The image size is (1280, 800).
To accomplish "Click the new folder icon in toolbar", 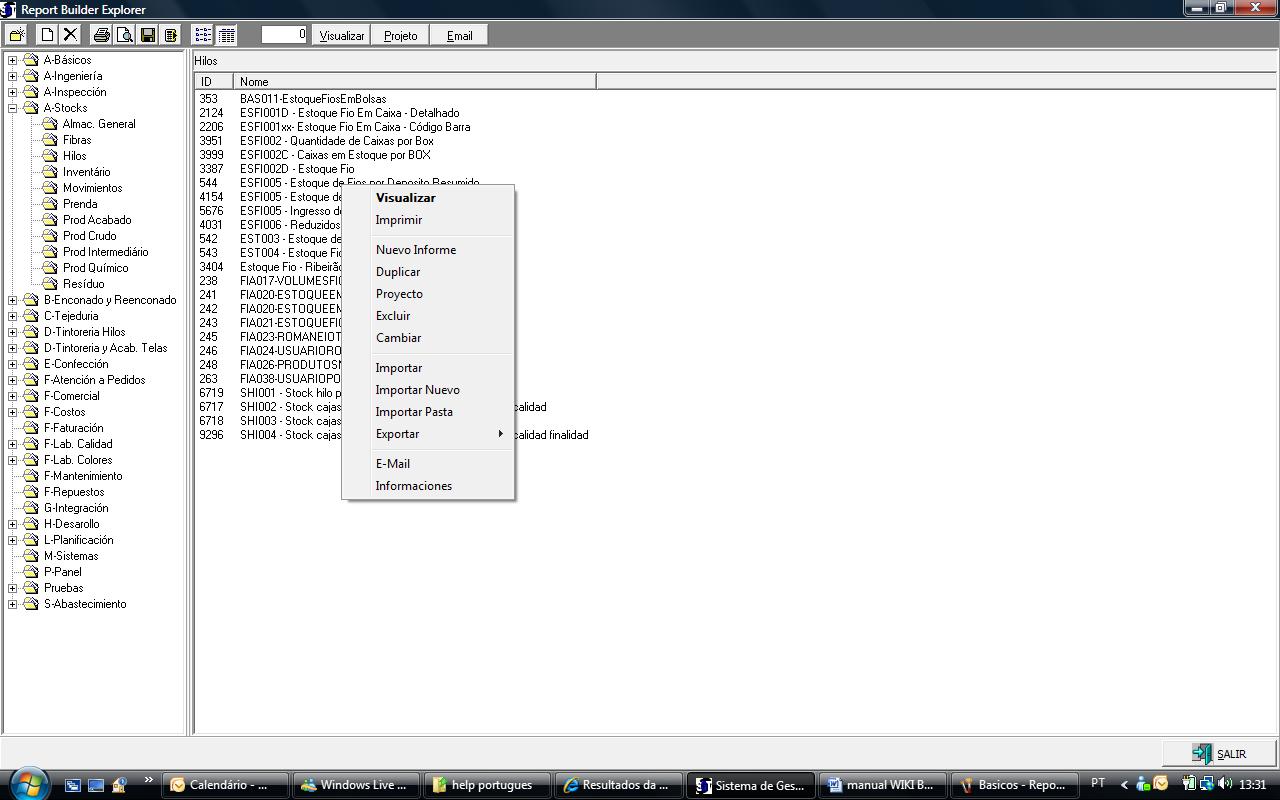I will [x=18, y=35].
